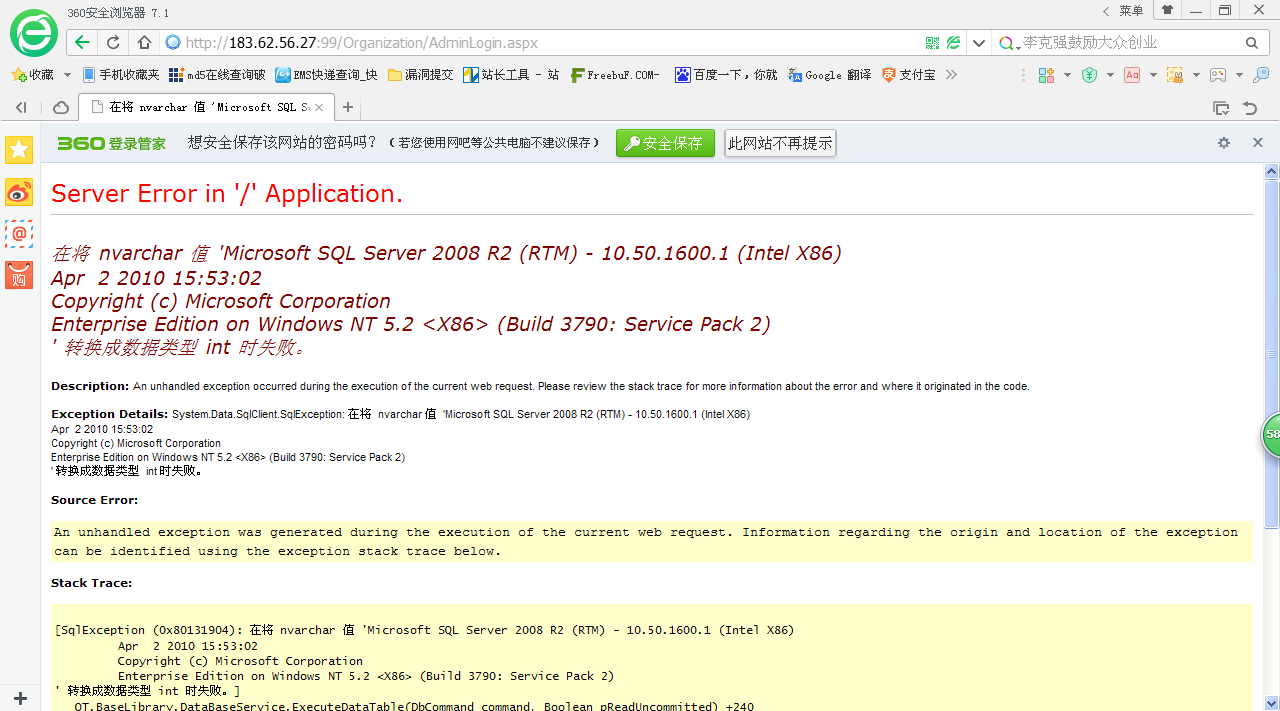
Task: Click the 'Server Error in '/' Application.' heading
Action: click(x=227, y=194)
